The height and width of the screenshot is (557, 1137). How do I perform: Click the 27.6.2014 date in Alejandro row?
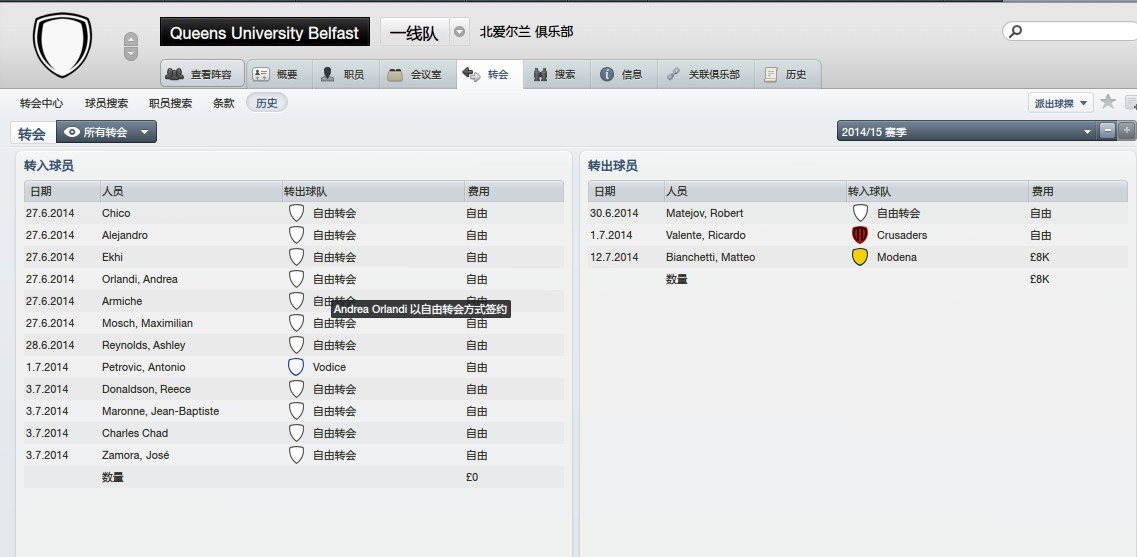50,235
